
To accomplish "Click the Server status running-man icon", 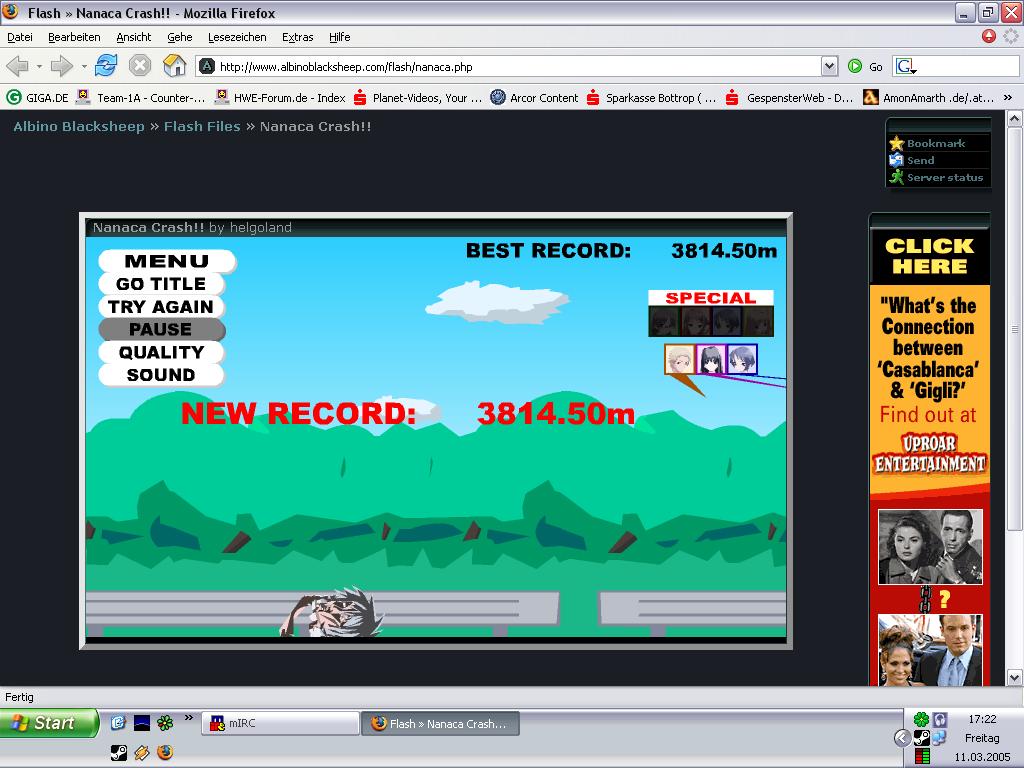I will point(897,177).
